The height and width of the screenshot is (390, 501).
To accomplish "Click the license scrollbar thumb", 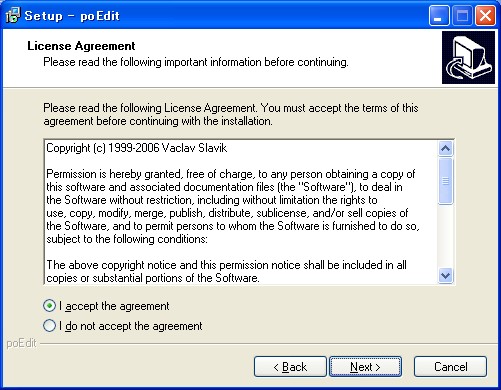I will click(x=446, y=181).
